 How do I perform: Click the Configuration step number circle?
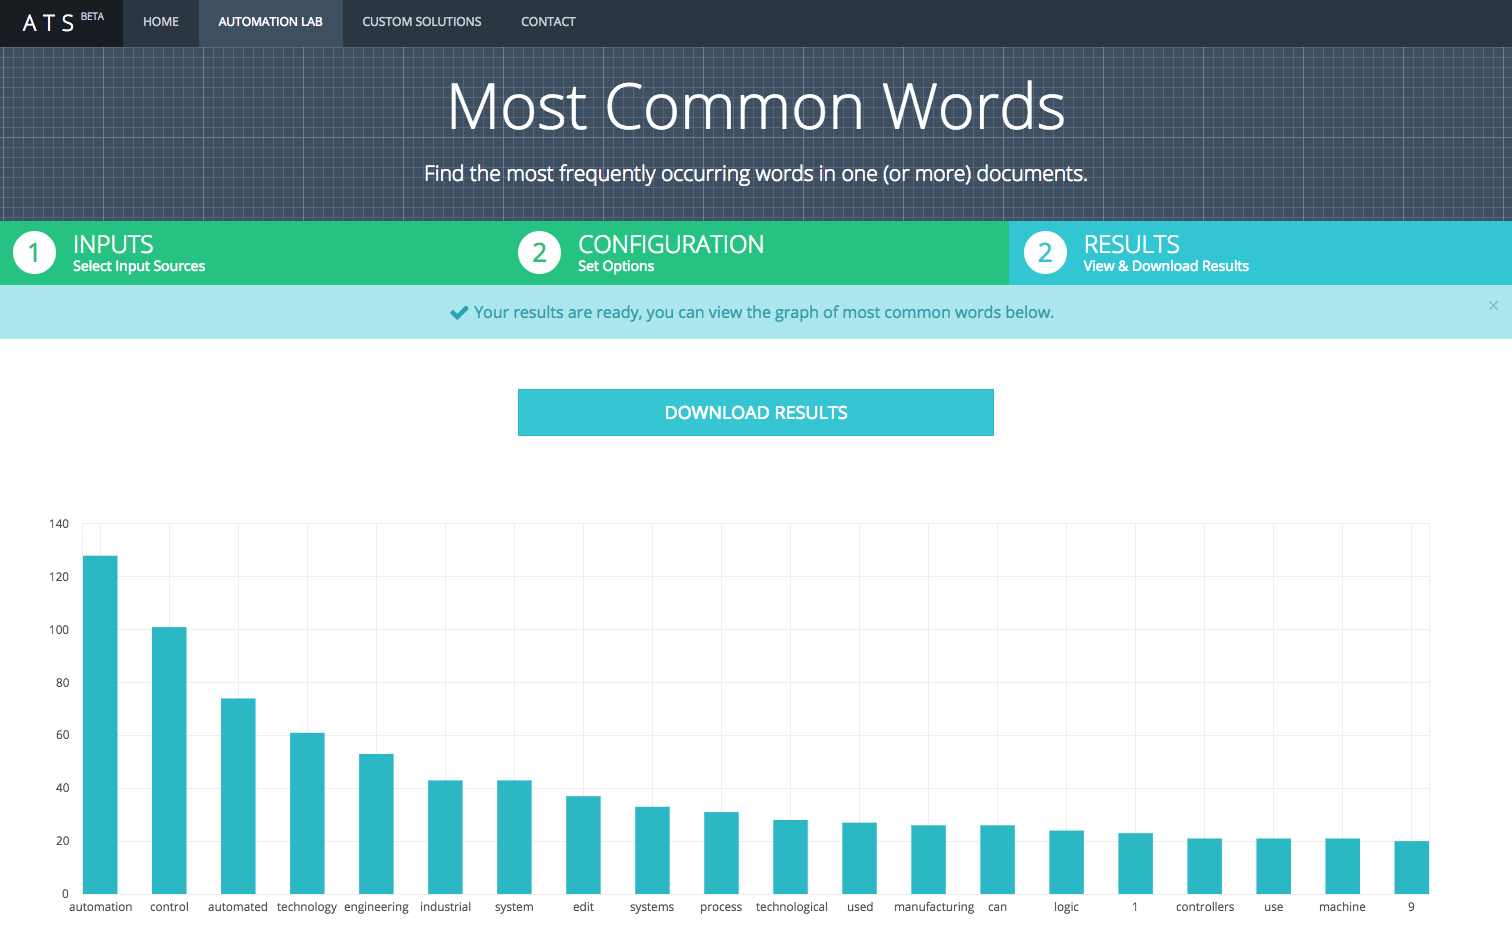539,253
